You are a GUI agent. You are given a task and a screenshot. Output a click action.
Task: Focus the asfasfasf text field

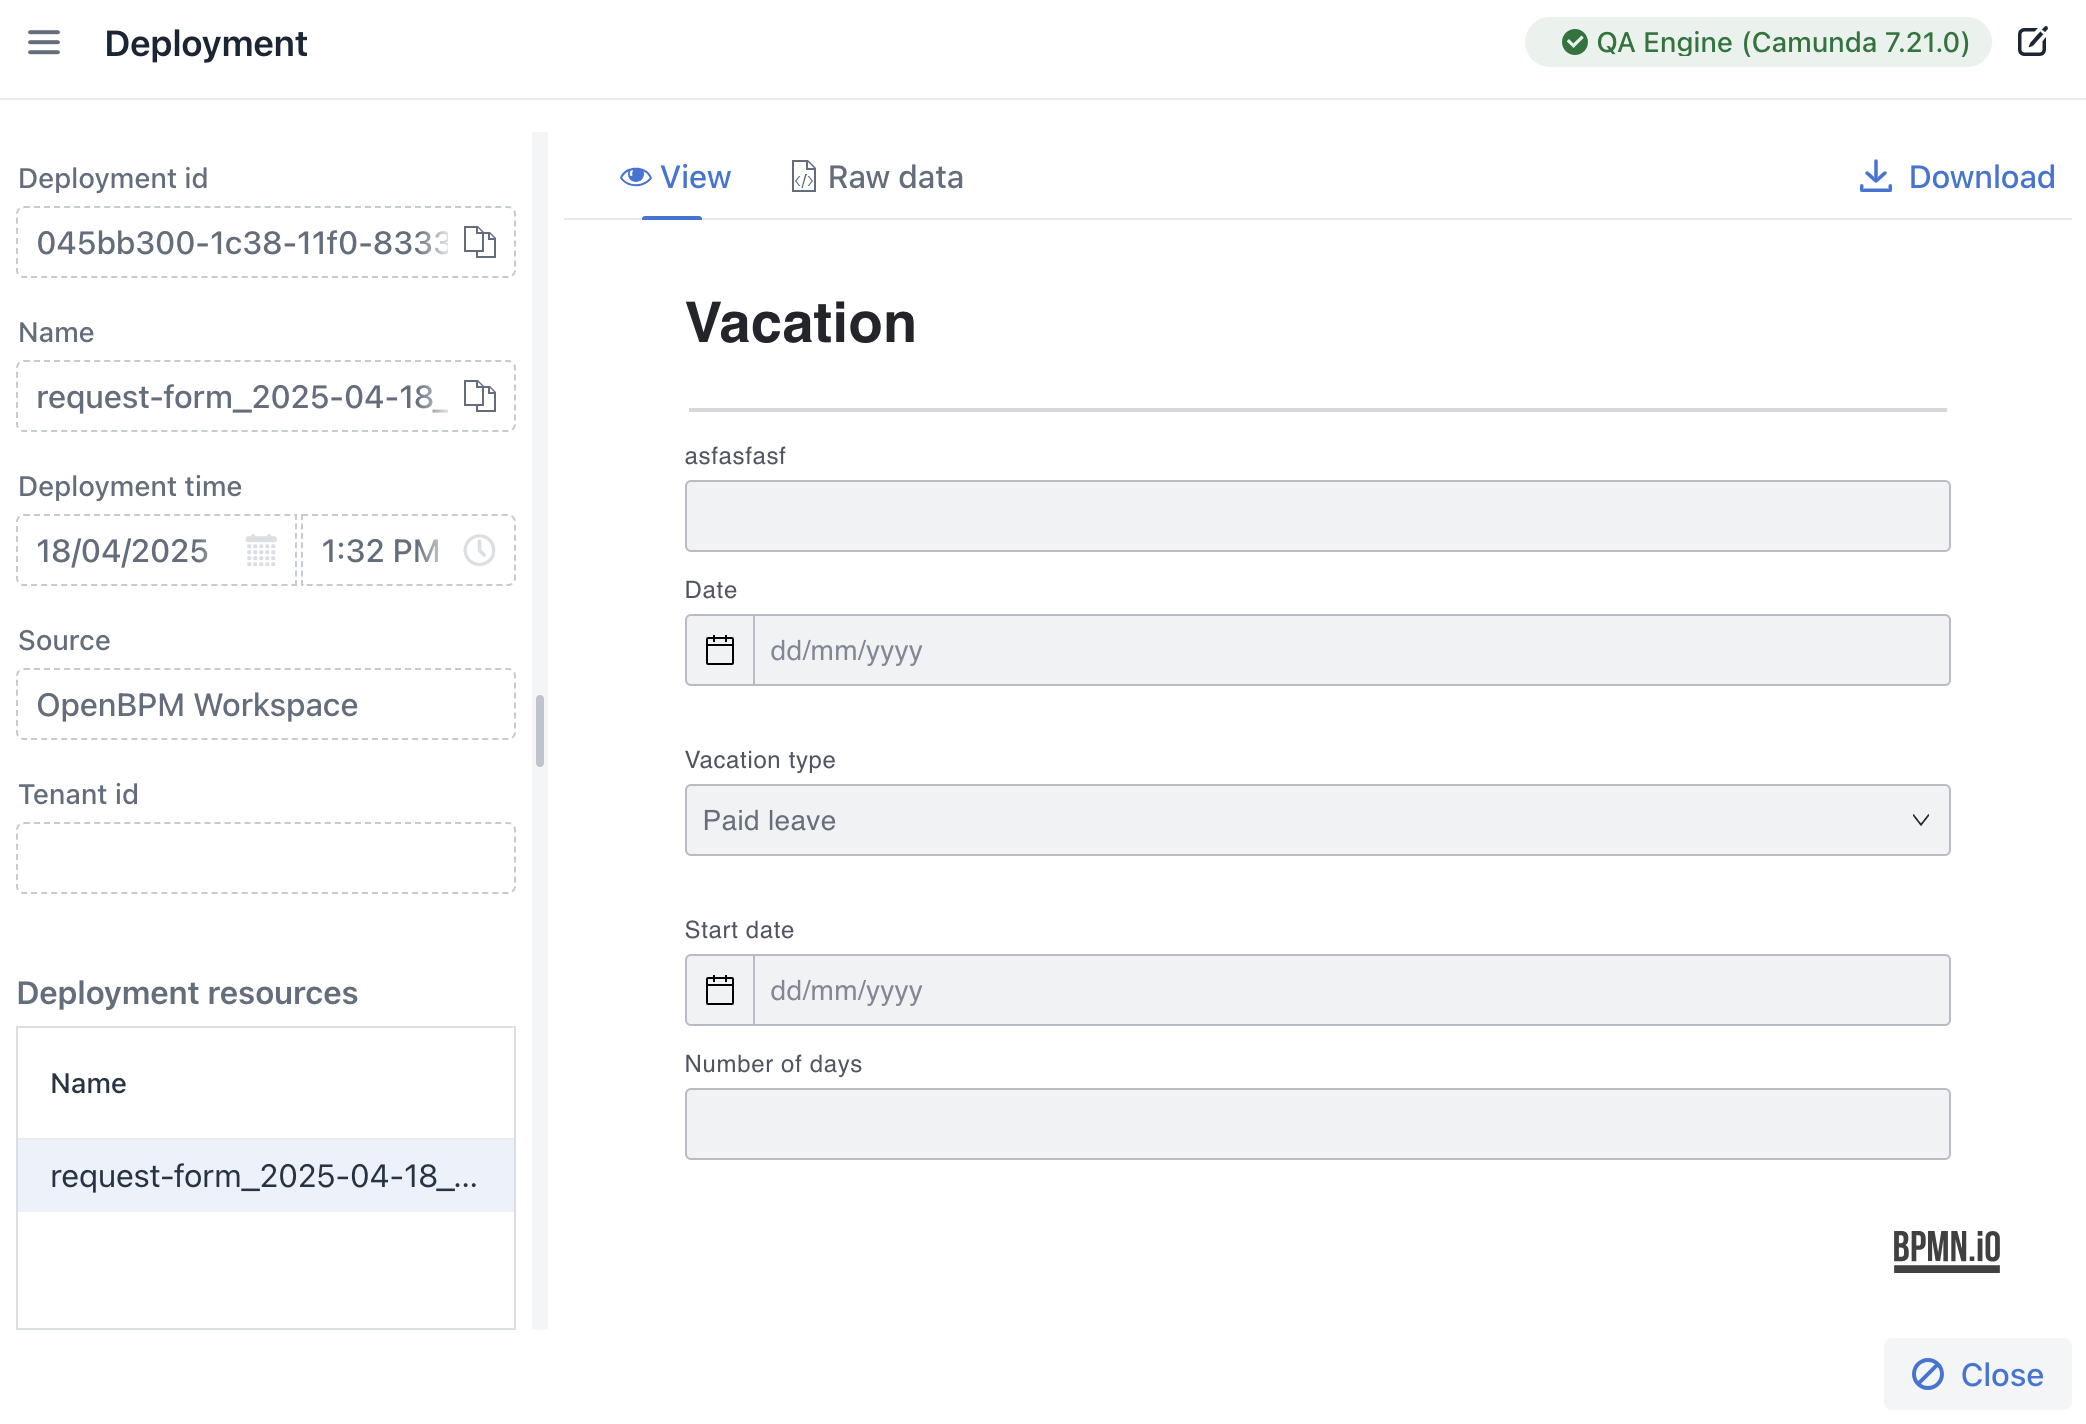(1317, 516)
